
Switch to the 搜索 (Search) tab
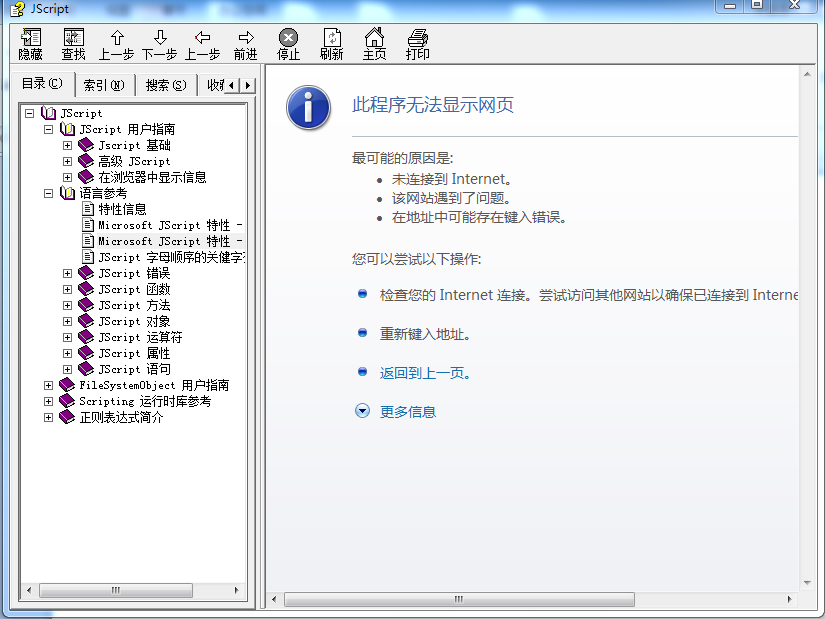[x=166, y=85]
